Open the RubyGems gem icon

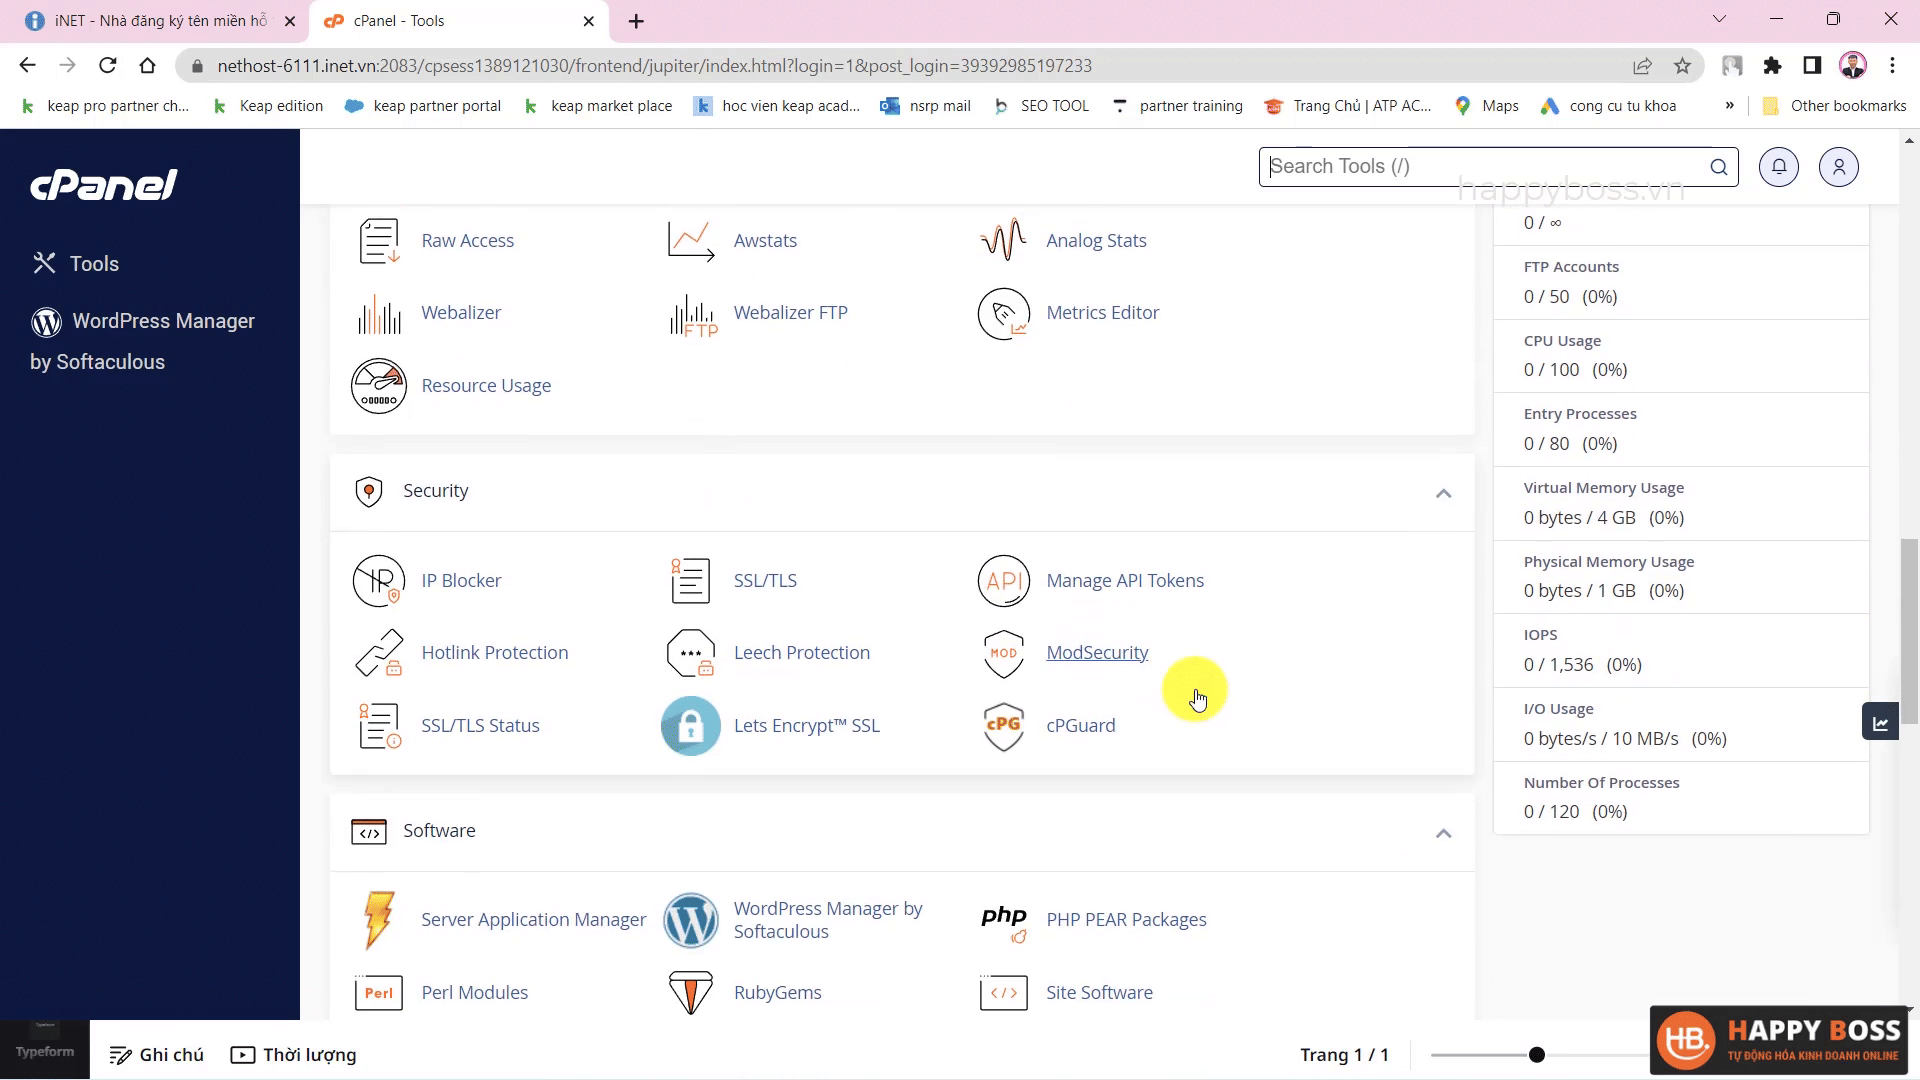[690, 993]
